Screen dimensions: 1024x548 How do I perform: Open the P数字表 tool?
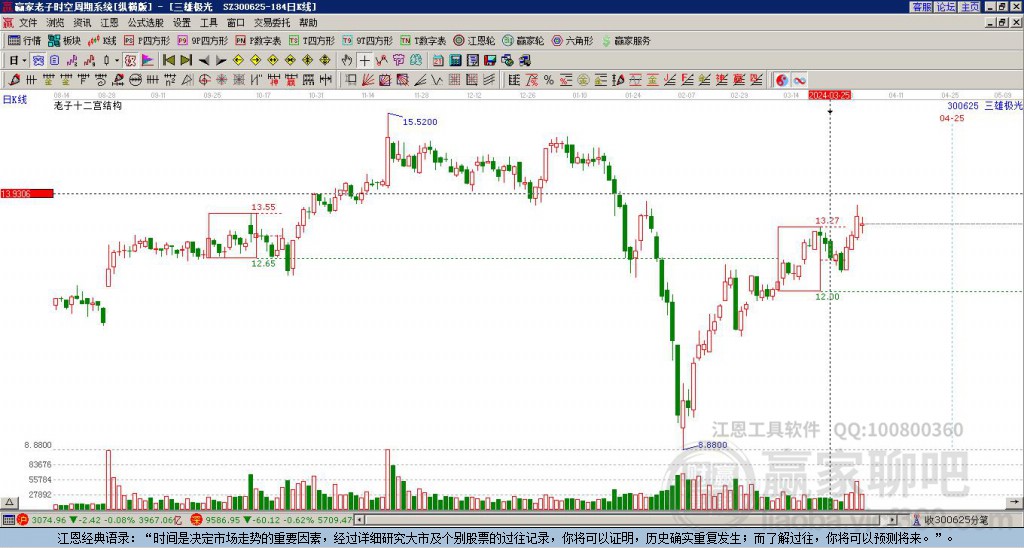(258, 40)
